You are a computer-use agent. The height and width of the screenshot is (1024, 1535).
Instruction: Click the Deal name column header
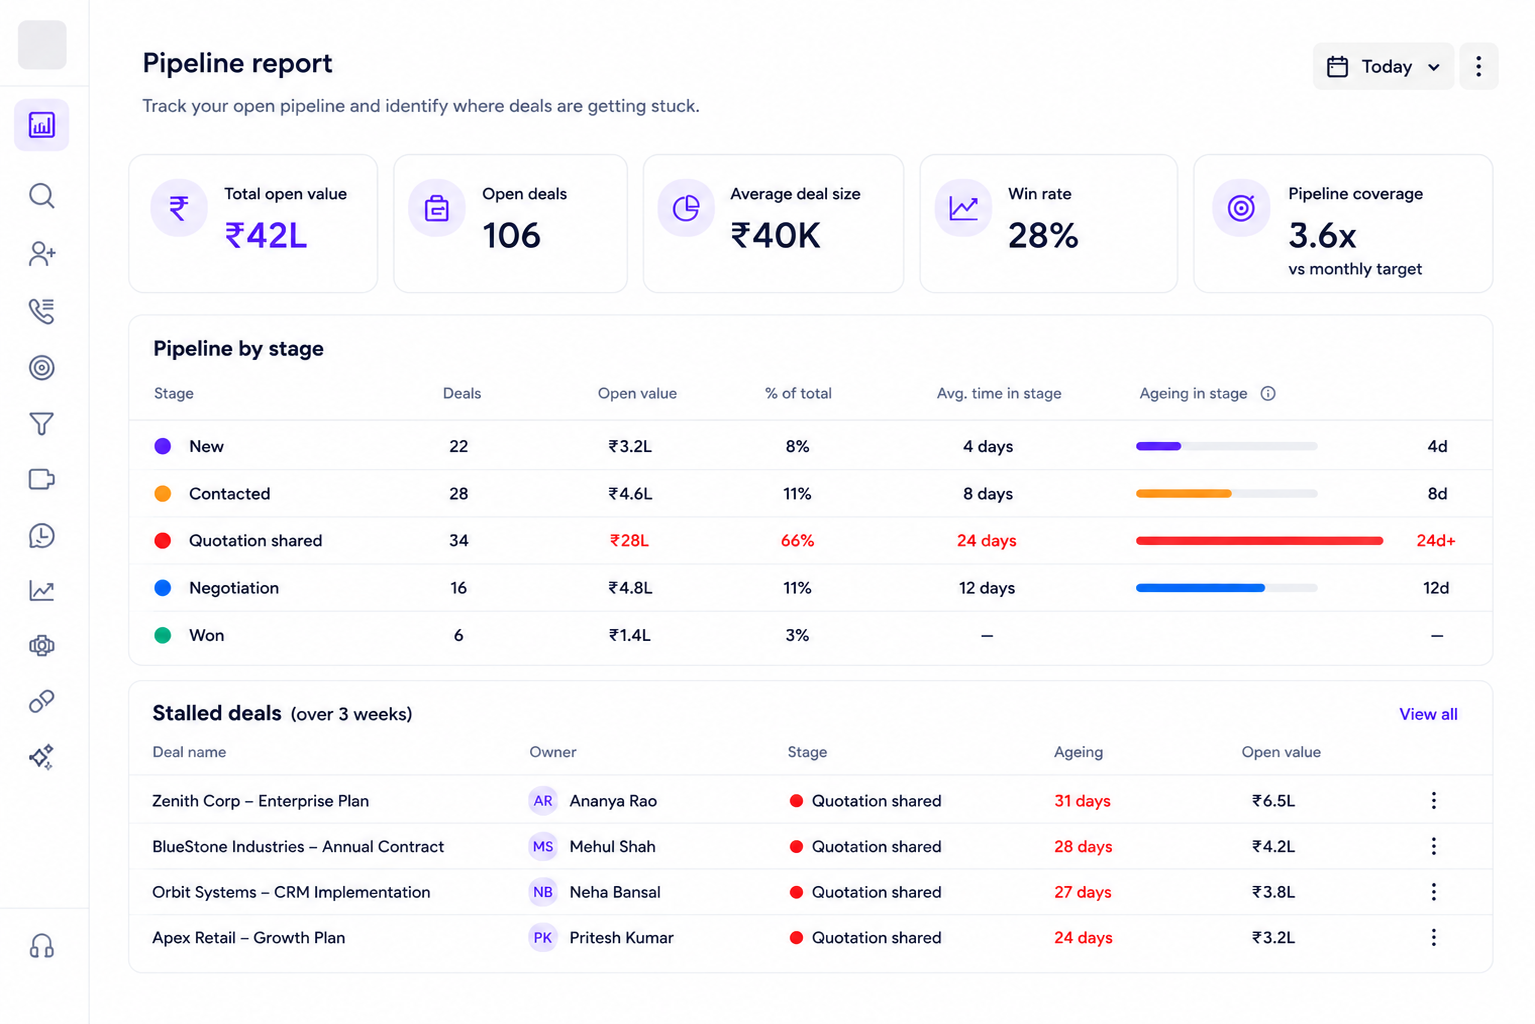[189, 752]
